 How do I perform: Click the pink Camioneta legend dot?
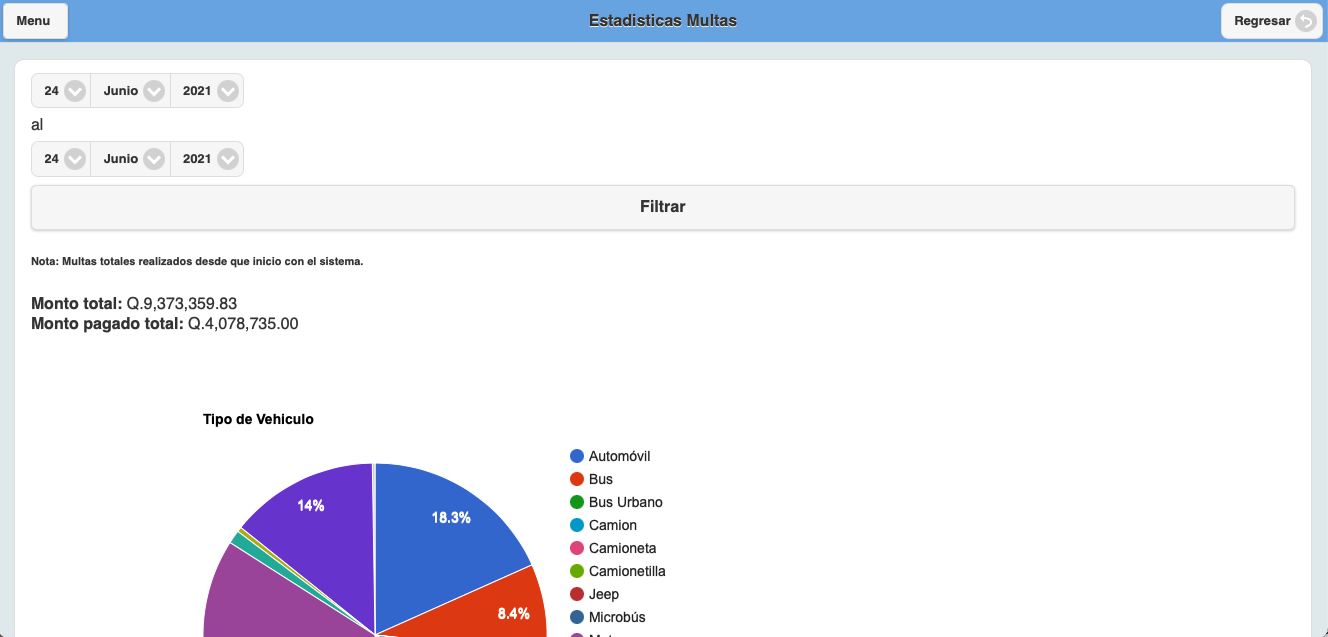pyautogui.click(x=577, y=548)
